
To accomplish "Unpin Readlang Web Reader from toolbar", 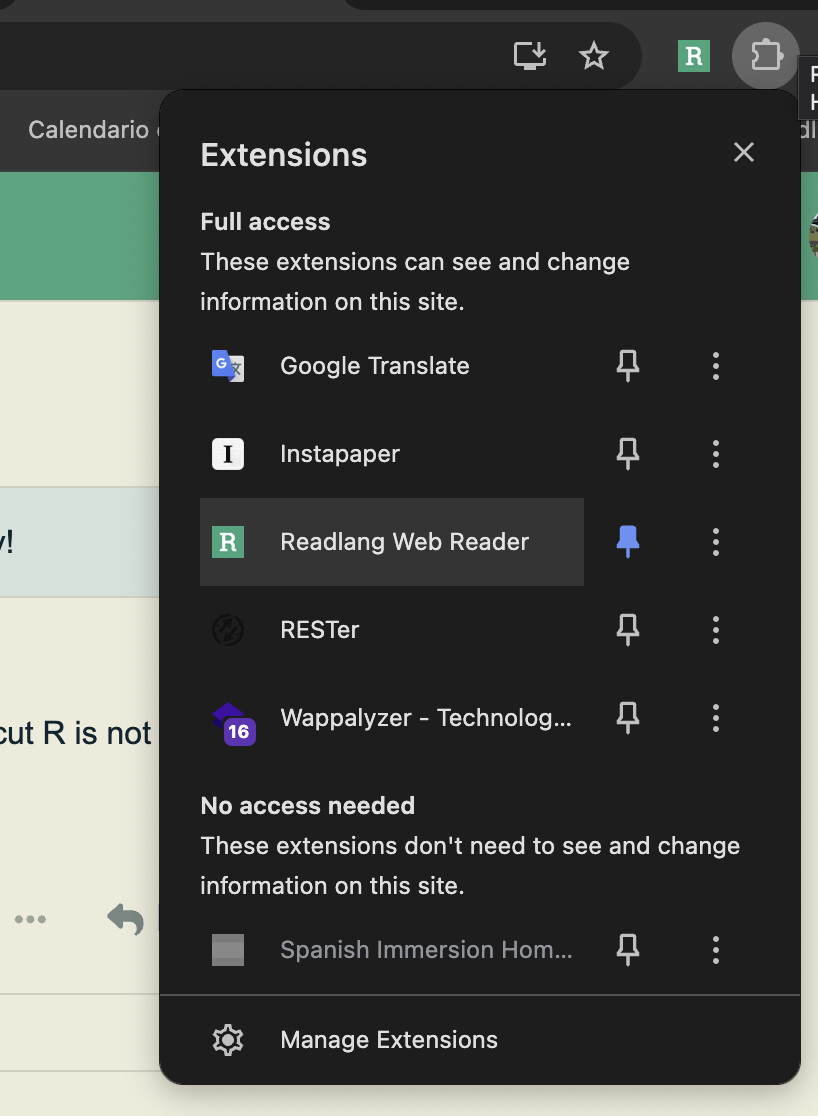I will 628,542.
